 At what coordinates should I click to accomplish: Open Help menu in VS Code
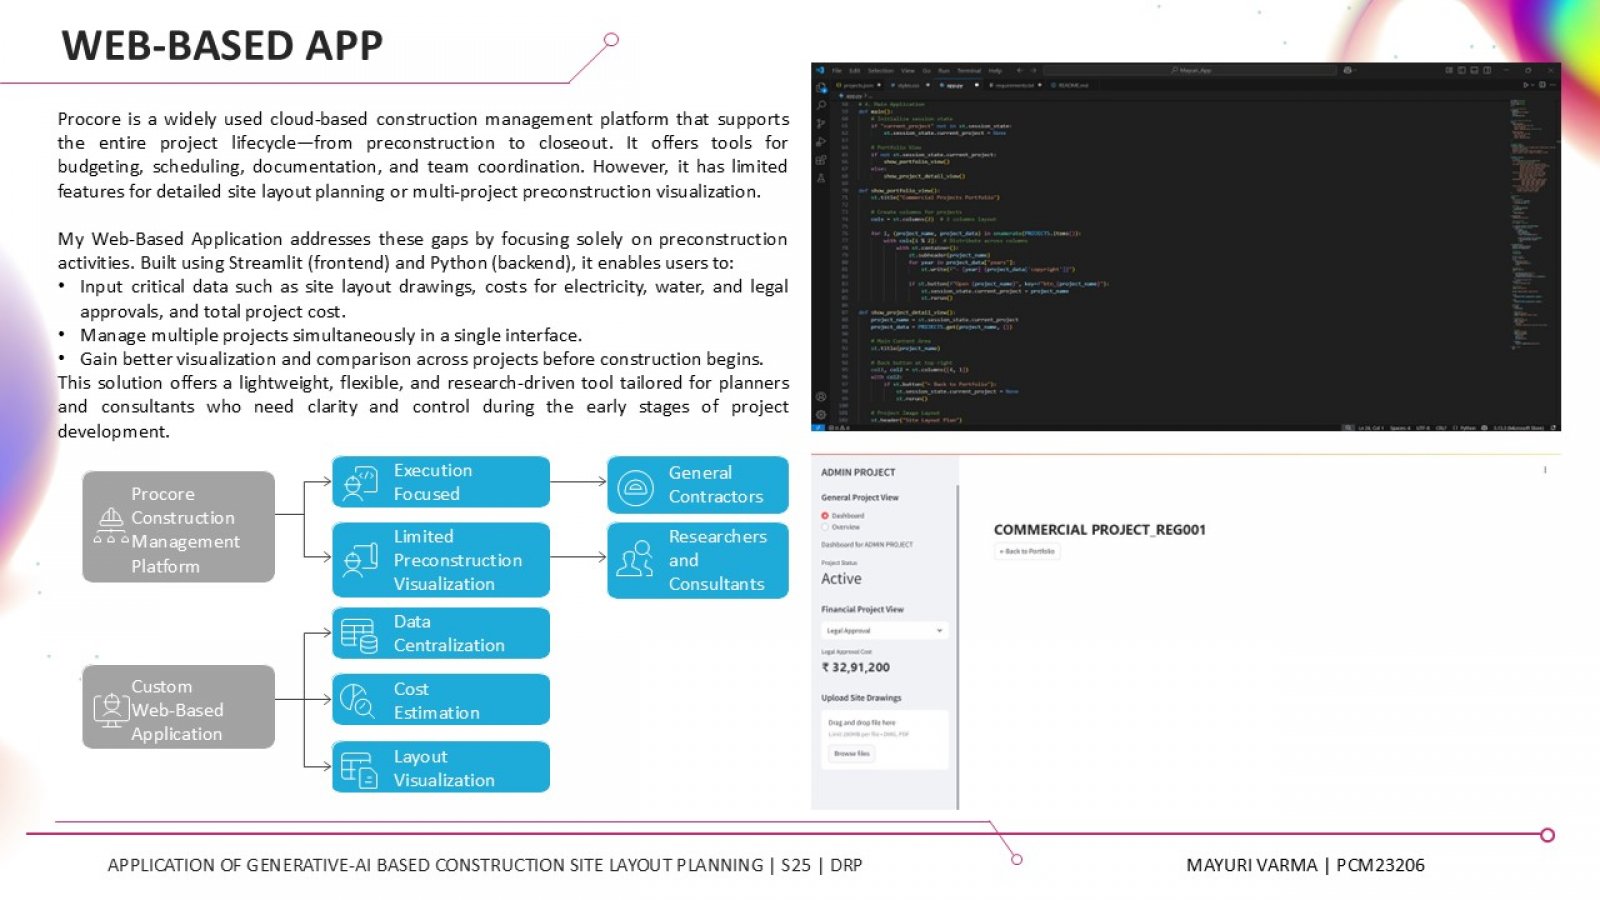coord(995,71)
